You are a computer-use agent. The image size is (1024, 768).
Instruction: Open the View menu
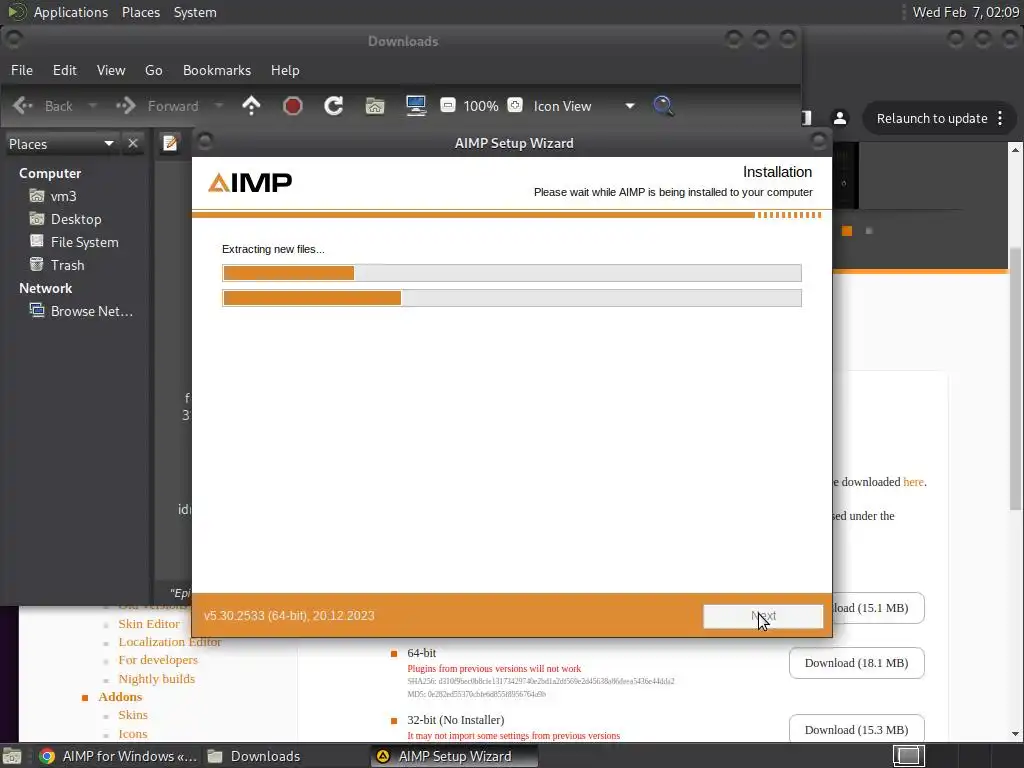point(111,70)
